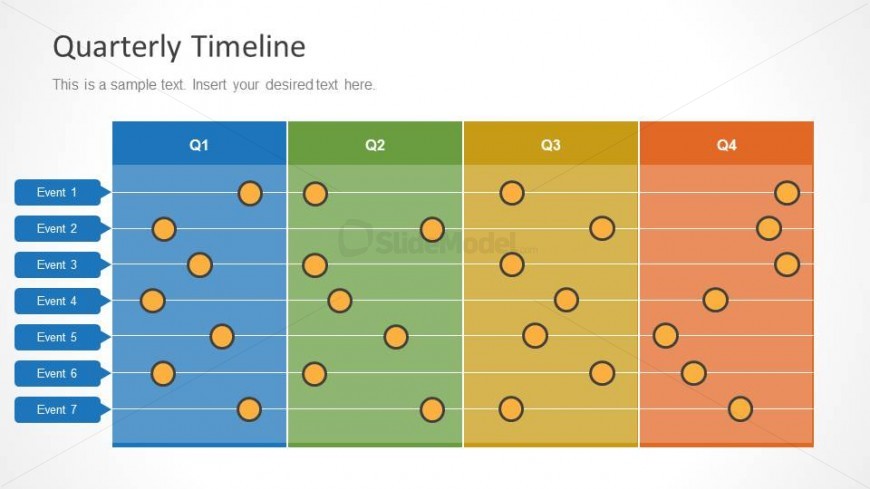Click the Q4 column header
Image resolution: width=870 pixels, height=489 pixels.
[727, 145]
